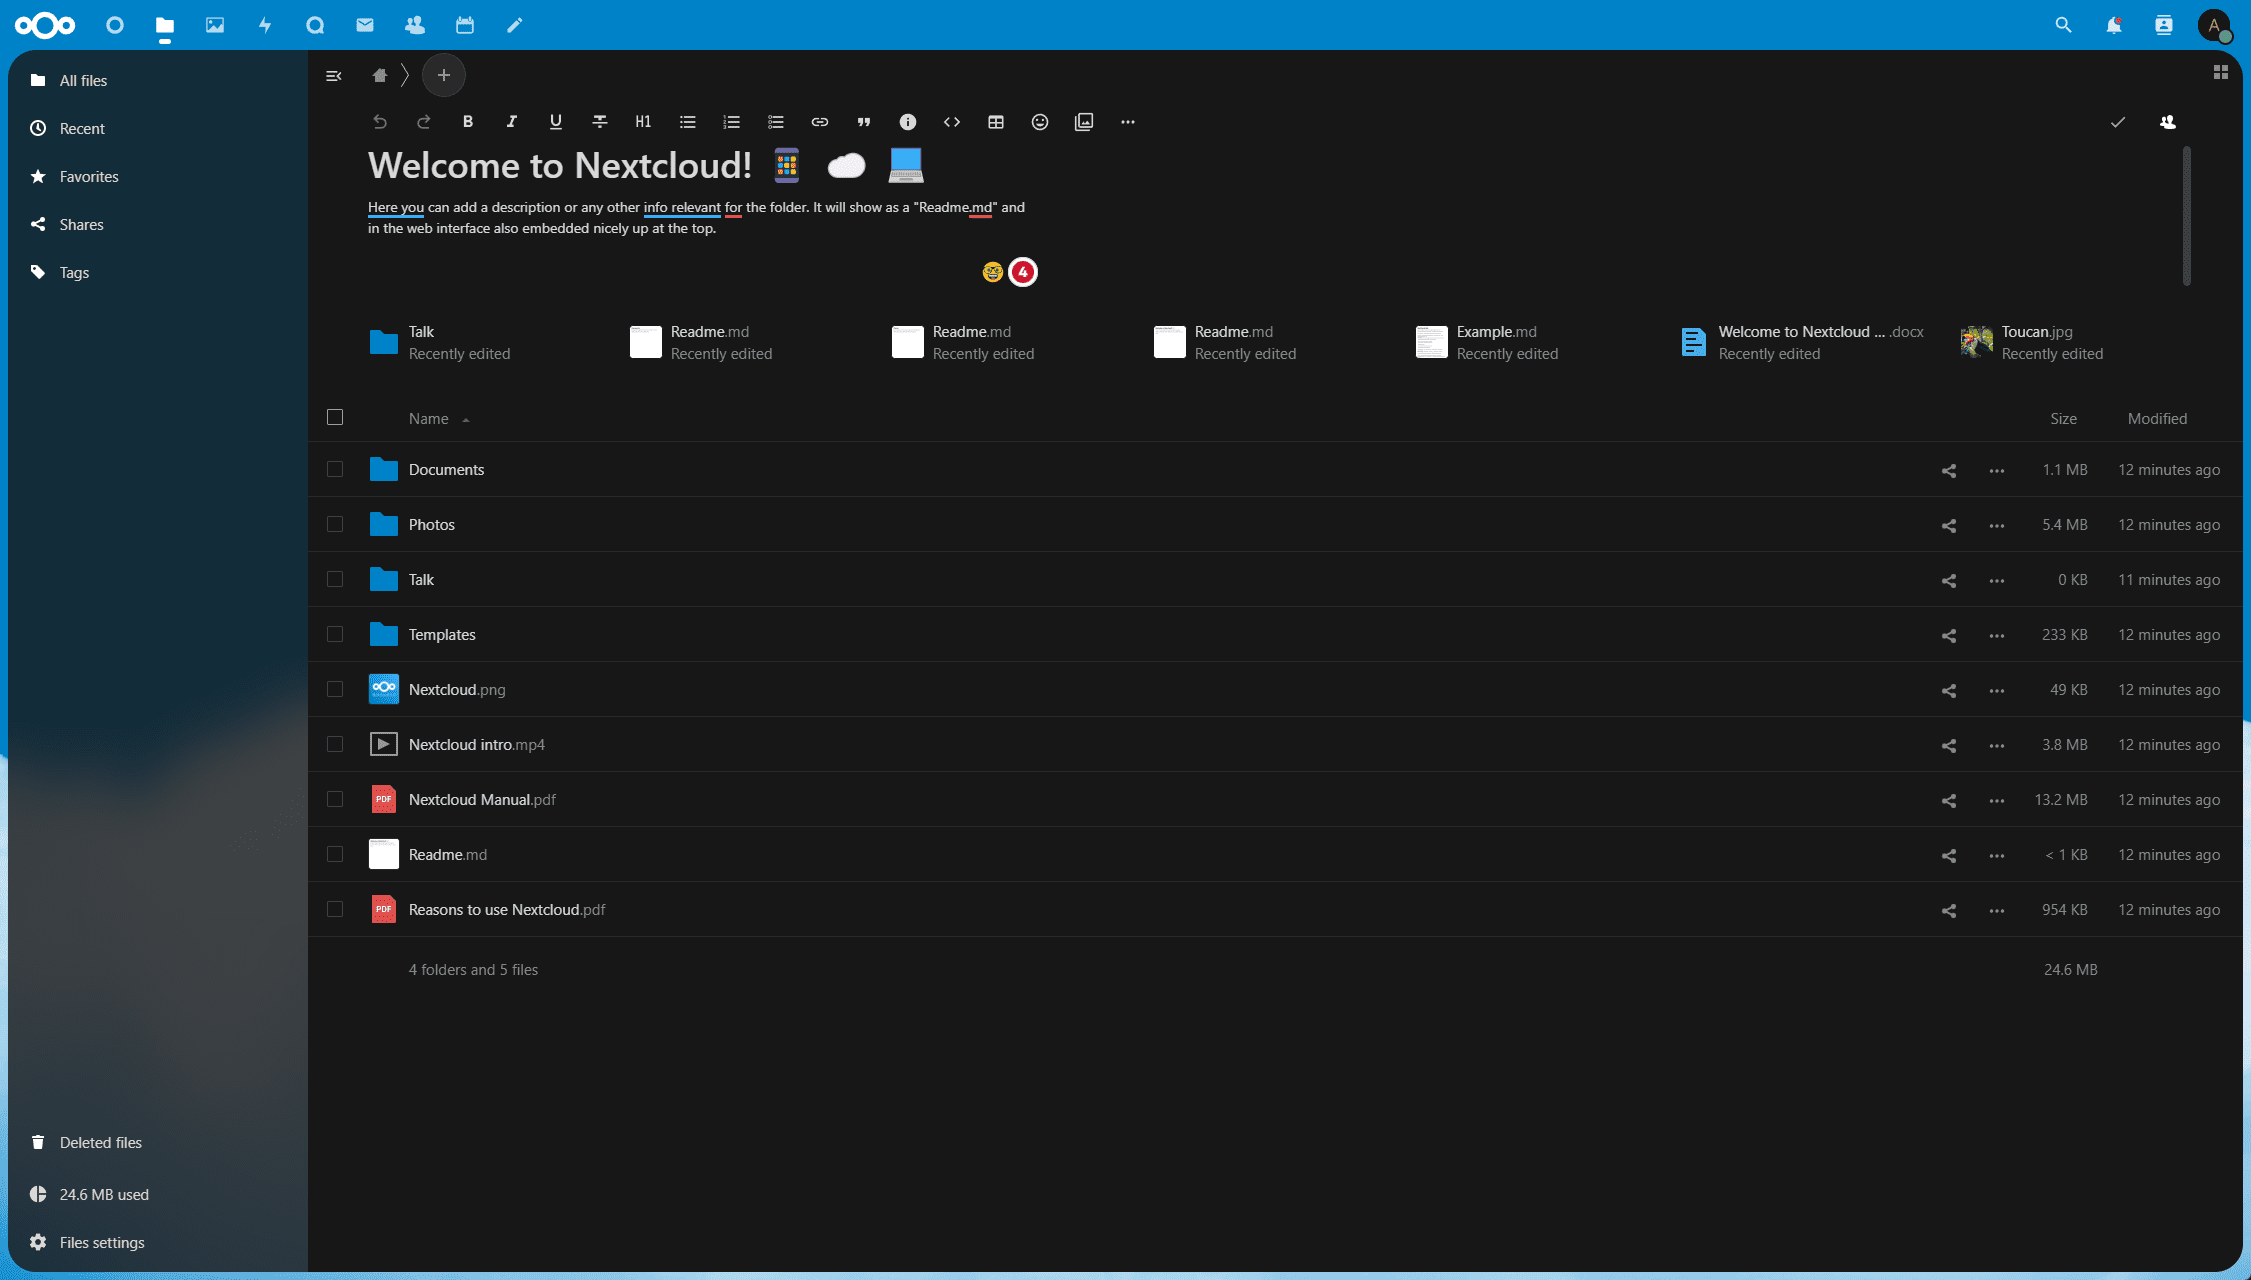Sort files by Name column
Screen dimensions: 2251x1280
(428, 419)
